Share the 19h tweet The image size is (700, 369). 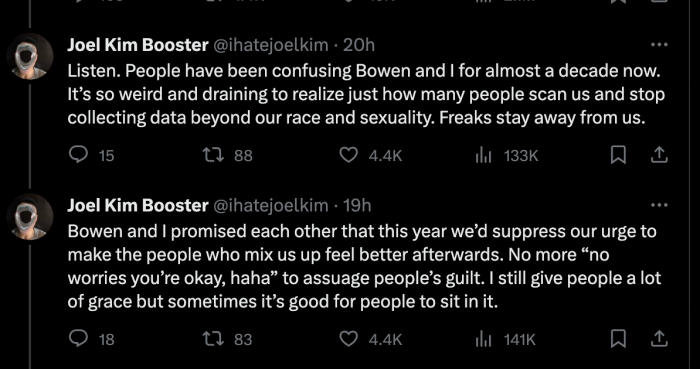(659, 339)
